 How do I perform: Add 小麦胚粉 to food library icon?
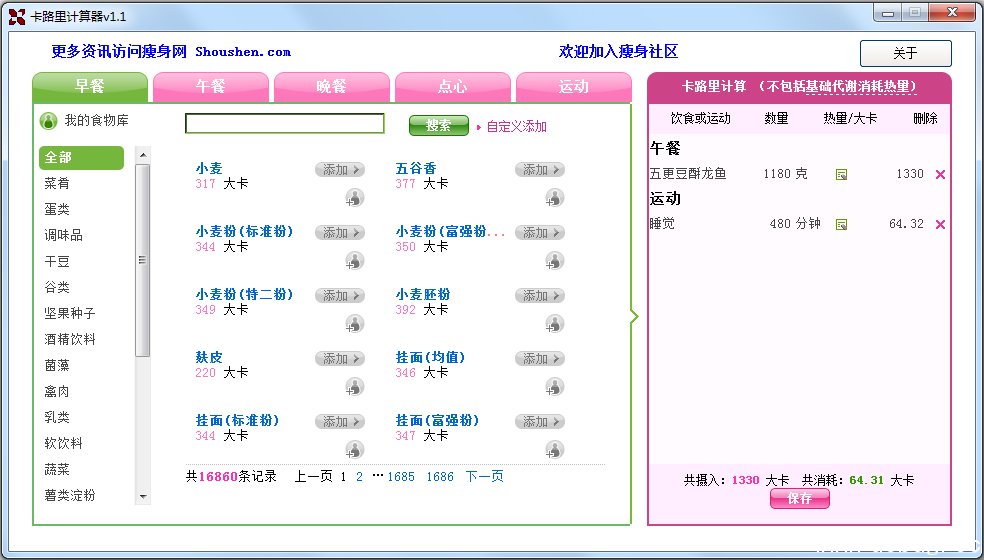click(554, 324)
